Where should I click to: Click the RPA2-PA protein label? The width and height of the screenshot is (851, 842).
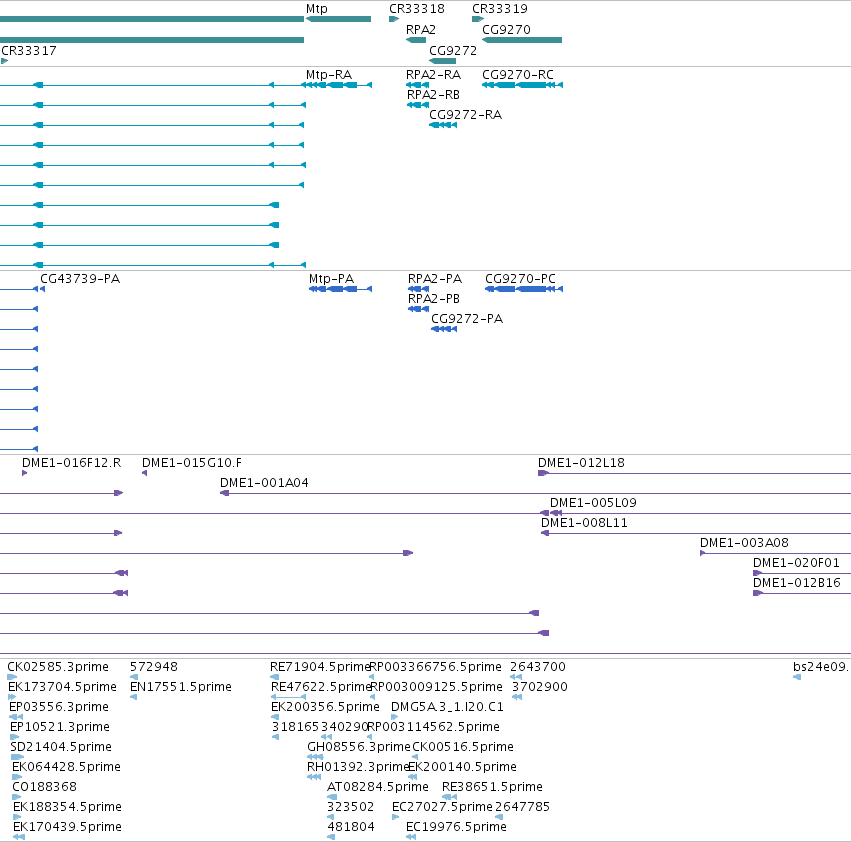[x=435, y=279]
